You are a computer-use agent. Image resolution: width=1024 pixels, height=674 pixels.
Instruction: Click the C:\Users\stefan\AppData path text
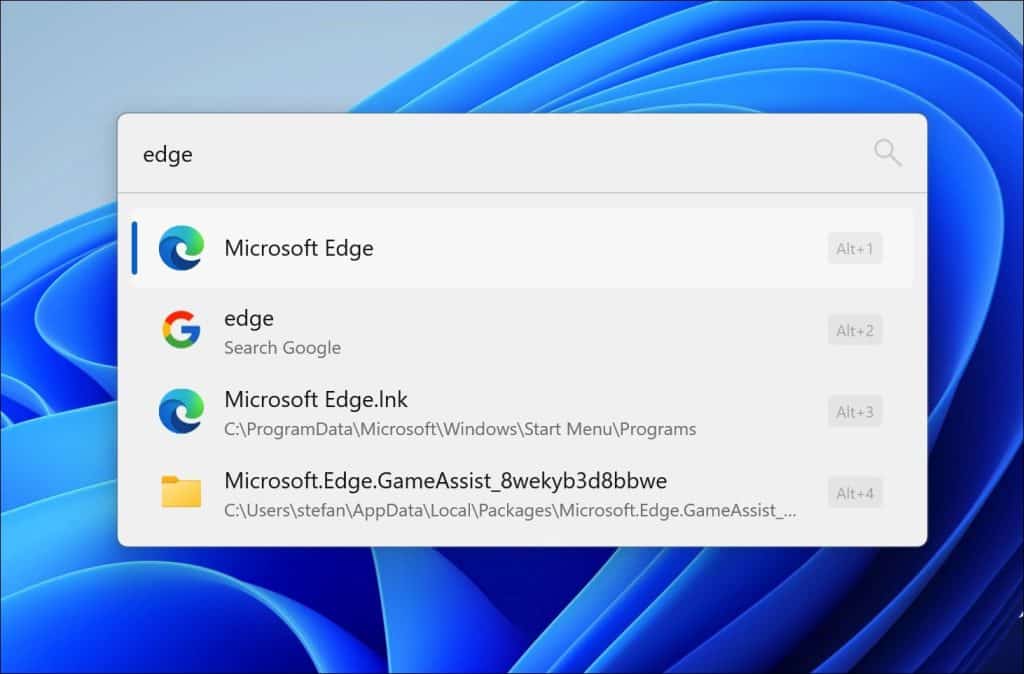(510, 510)
